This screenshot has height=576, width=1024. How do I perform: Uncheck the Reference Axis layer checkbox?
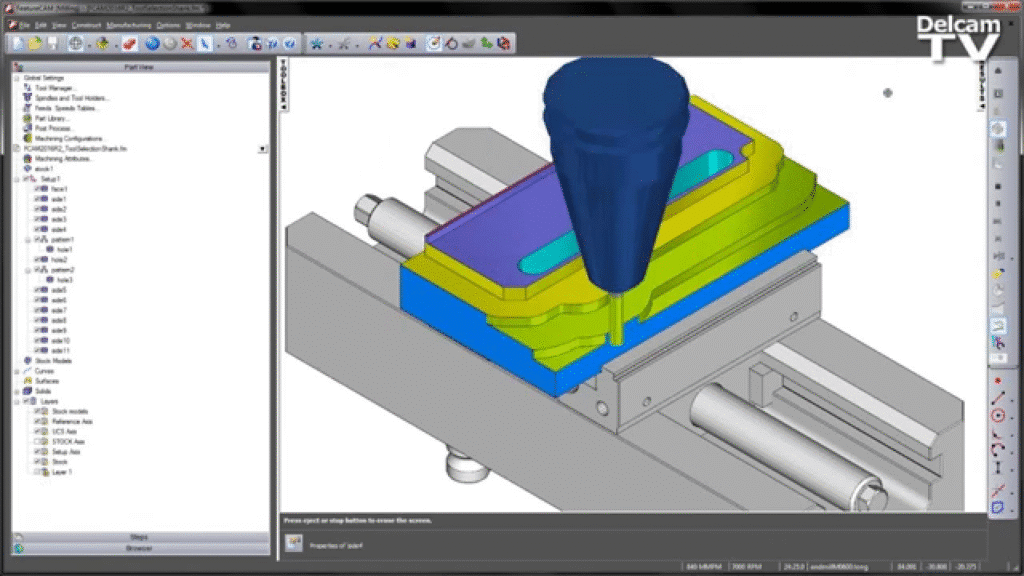(x=38, y=422)
